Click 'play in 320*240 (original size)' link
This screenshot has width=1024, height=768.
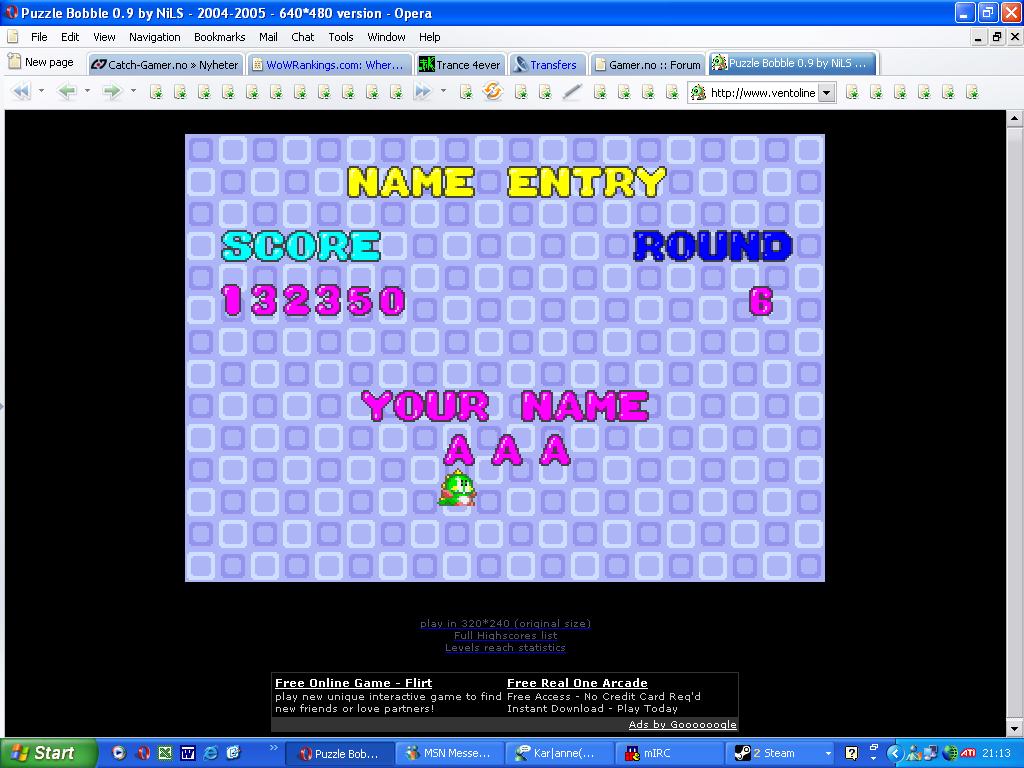coord(505,623)
